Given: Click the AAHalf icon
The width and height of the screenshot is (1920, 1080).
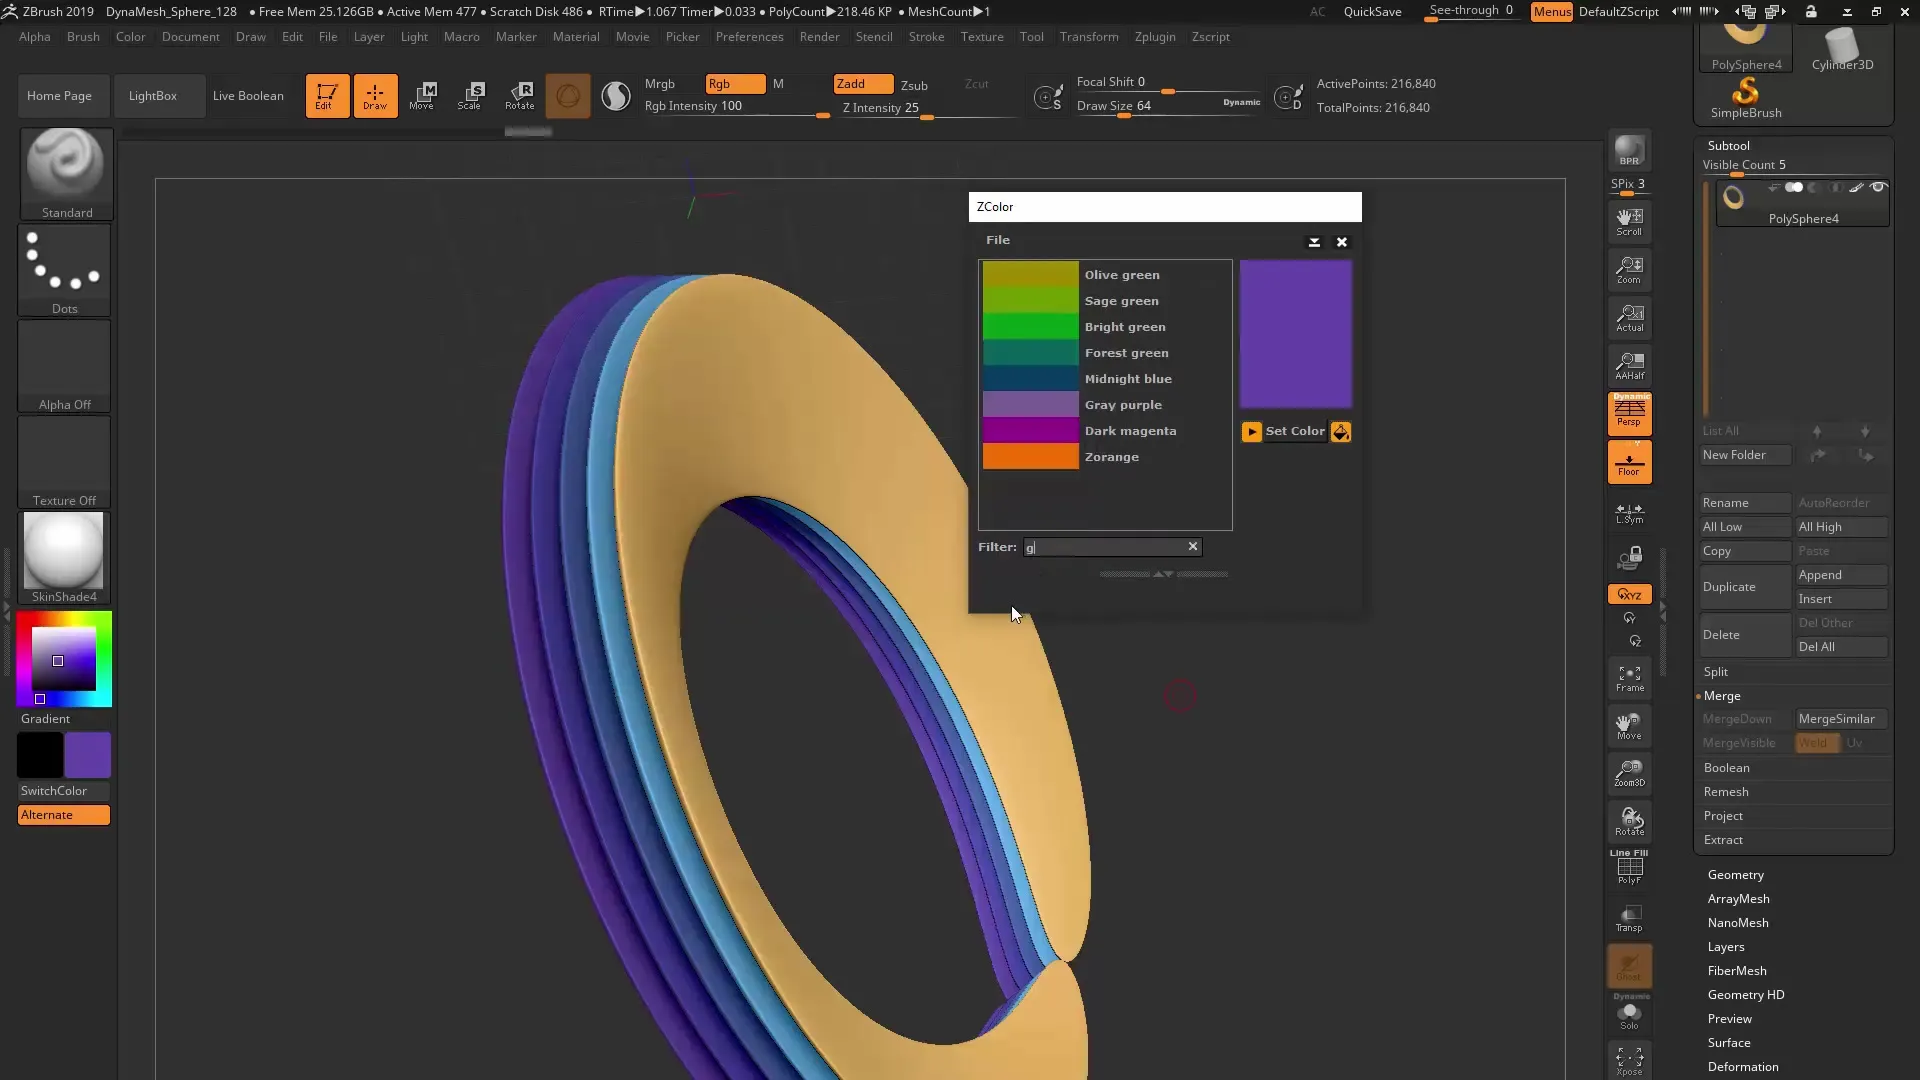Looking at the screenshot, I should 1629,365.
